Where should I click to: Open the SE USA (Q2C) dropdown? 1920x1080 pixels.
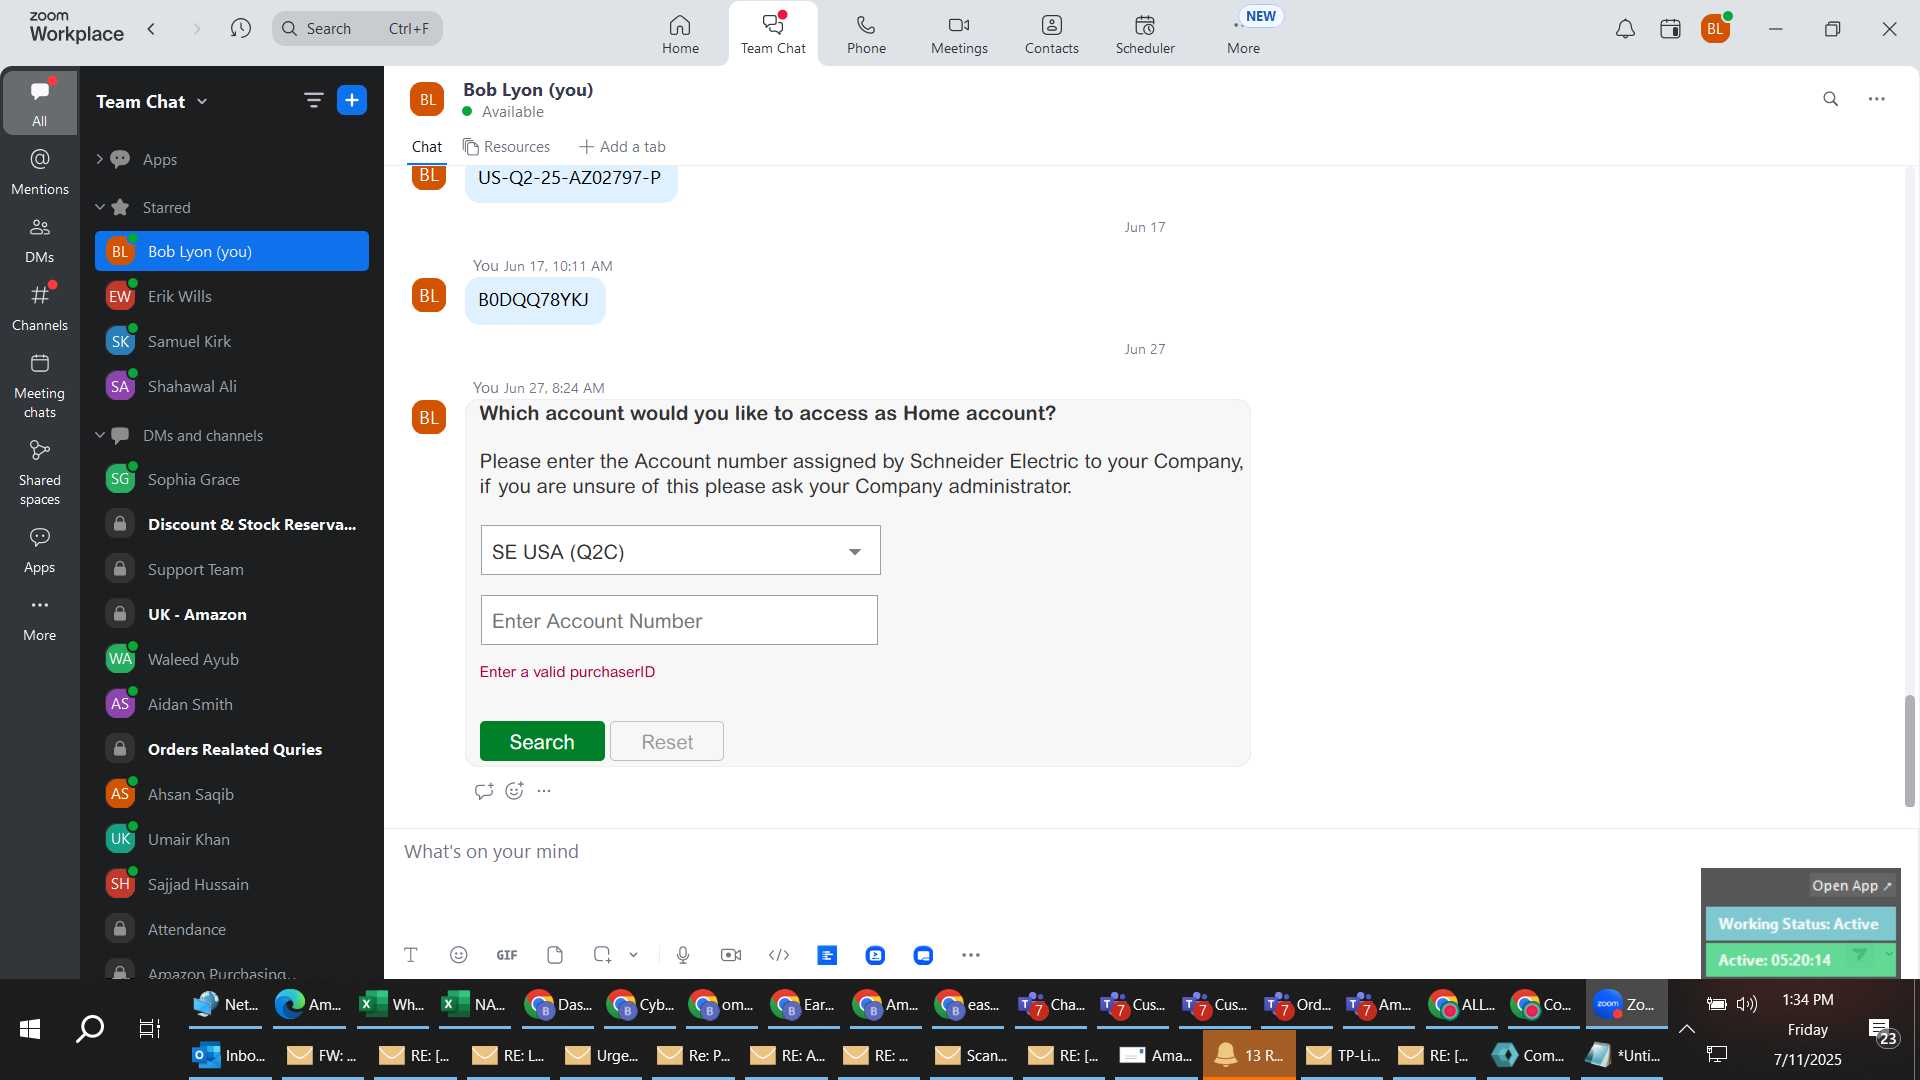coord(680,551)
